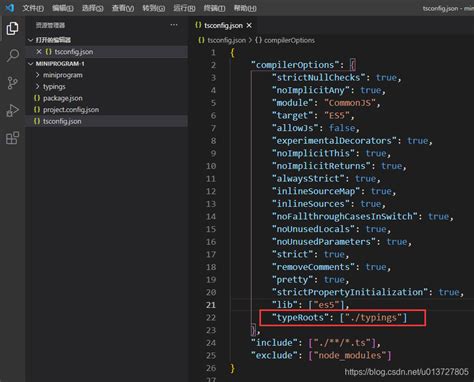Open the Extensions view icon
The width and height of the screenshot is (474, 382).
pos(12,138)
